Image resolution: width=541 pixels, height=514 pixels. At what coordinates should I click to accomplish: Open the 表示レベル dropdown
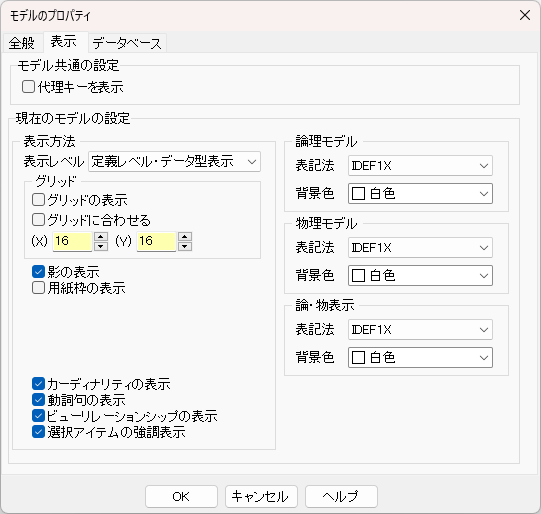(175, 161)
